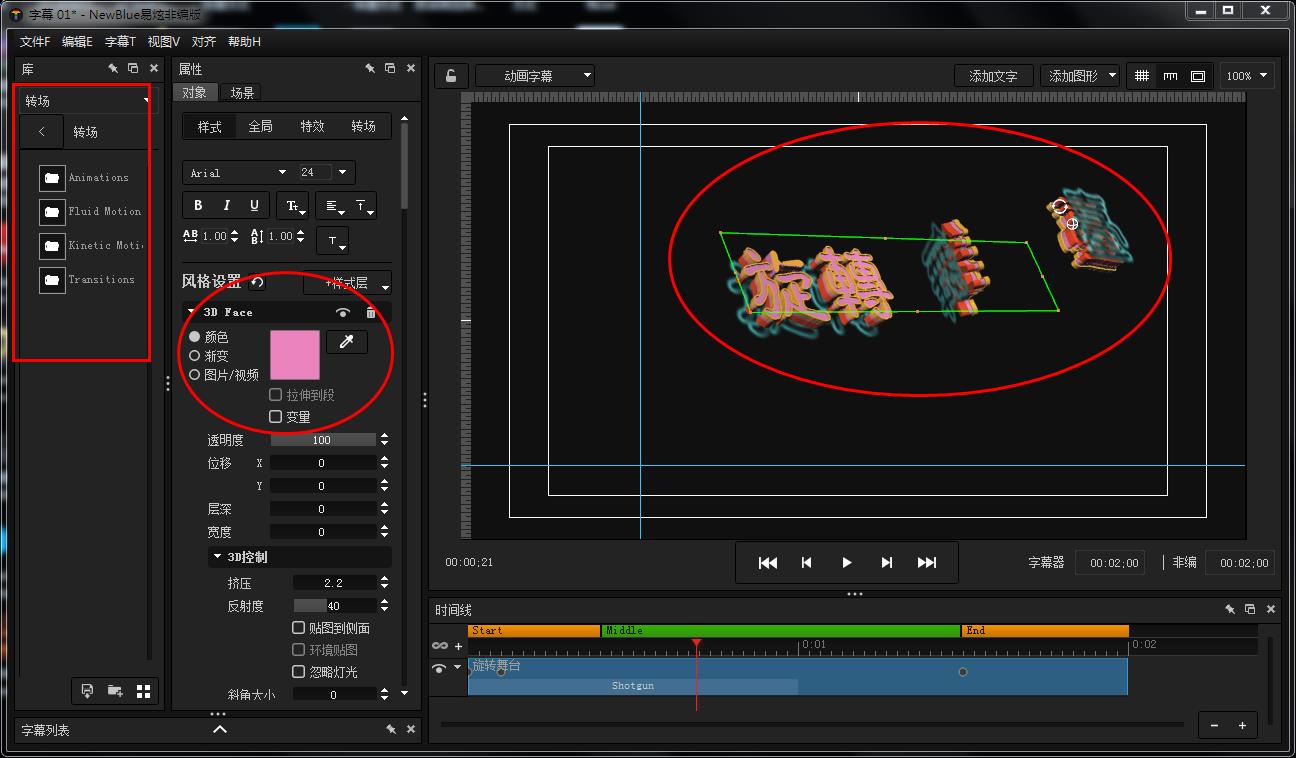Click the timeline link icon
The width and height of the screenshot is (1296, 758).
[440, 646]
